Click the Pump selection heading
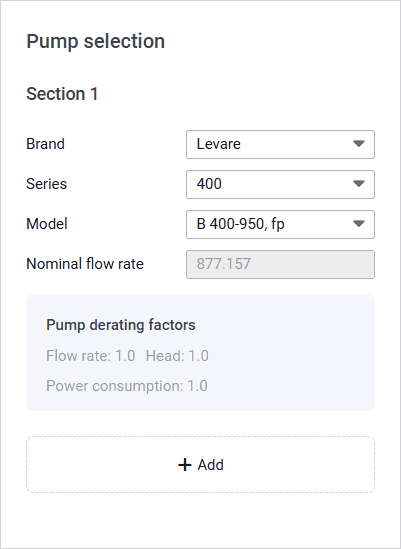 (x=95, y=41)
